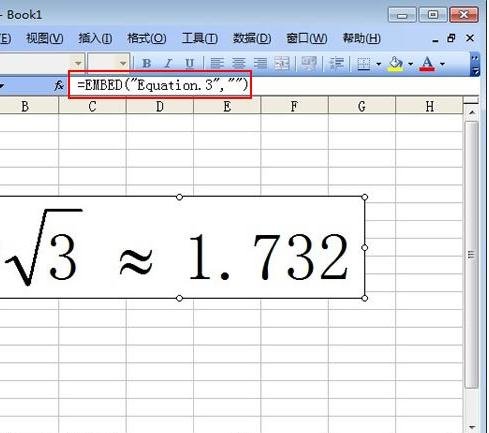Click Merge and Center icon

tap(282, 63)
